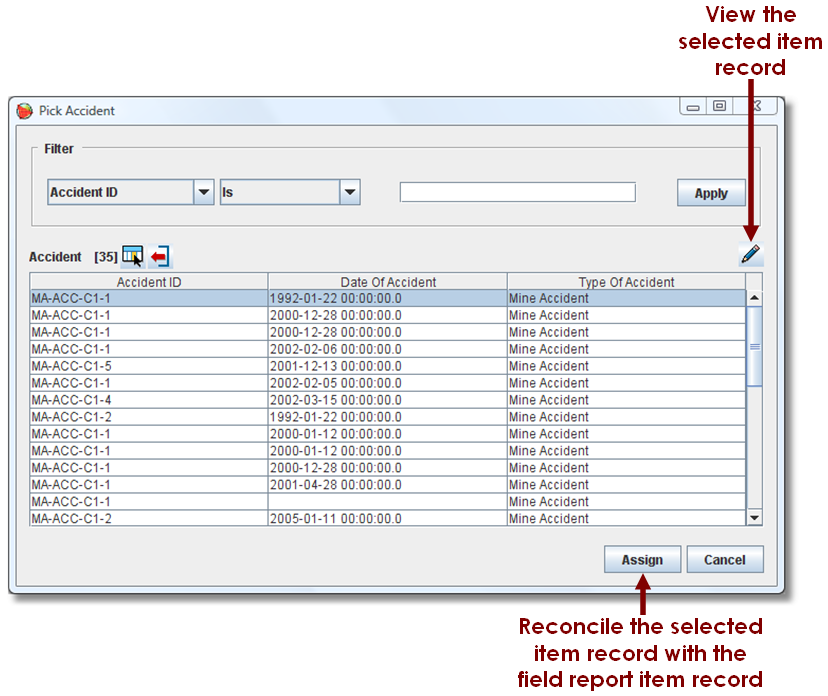The image size is (828, 696).
Task: Click in the filter value text field
Action: pyautogui.click(x=517, y=192)
